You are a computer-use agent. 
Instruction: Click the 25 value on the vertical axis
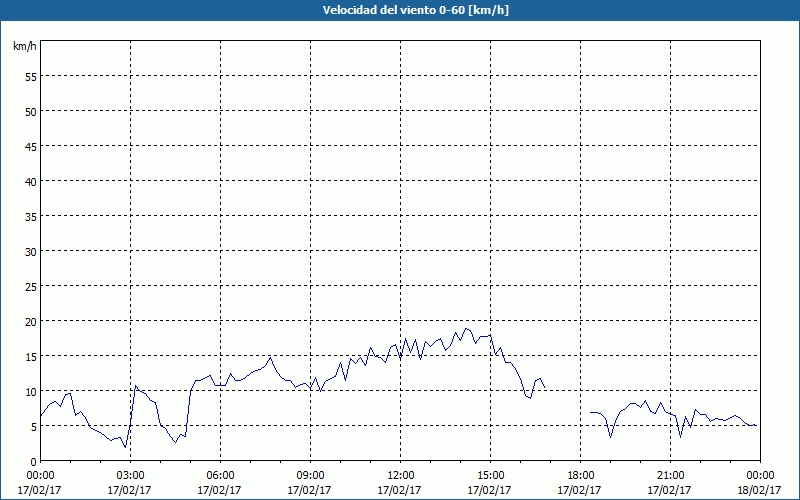pos(31,286)
